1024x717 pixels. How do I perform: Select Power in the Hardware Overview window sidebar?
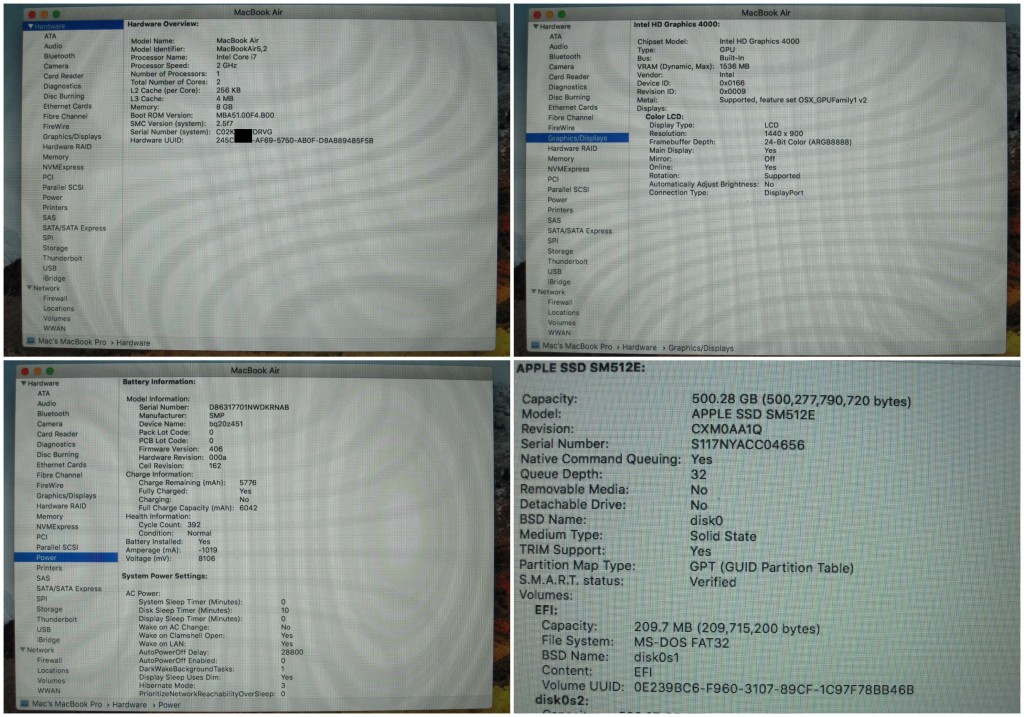pyautogui.click(x=52, y=197)
